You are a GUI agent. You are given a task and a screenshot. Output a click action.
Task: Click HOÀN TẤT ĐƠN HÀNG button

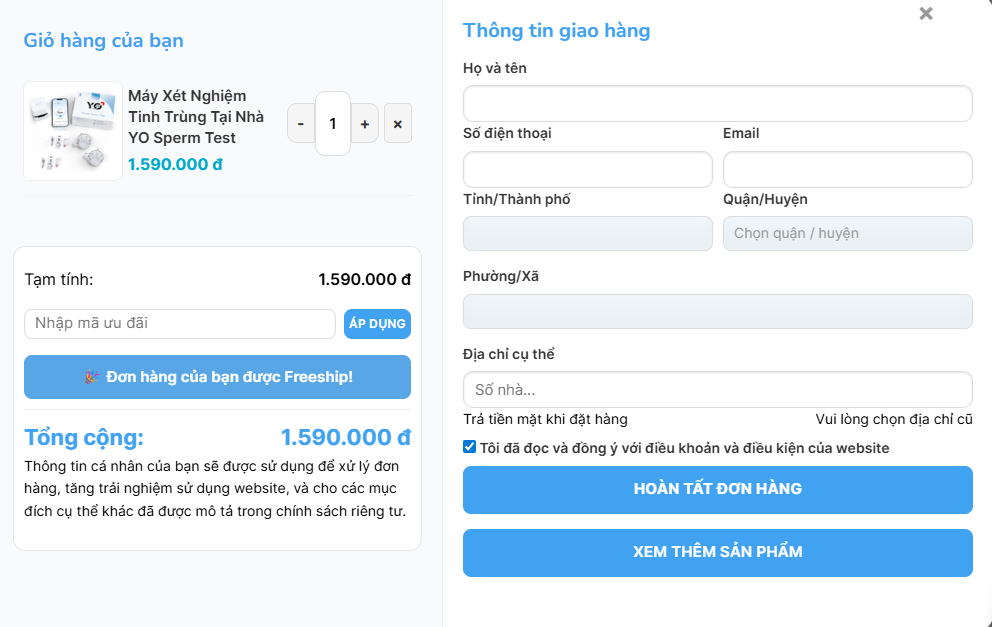pos(717,490)
